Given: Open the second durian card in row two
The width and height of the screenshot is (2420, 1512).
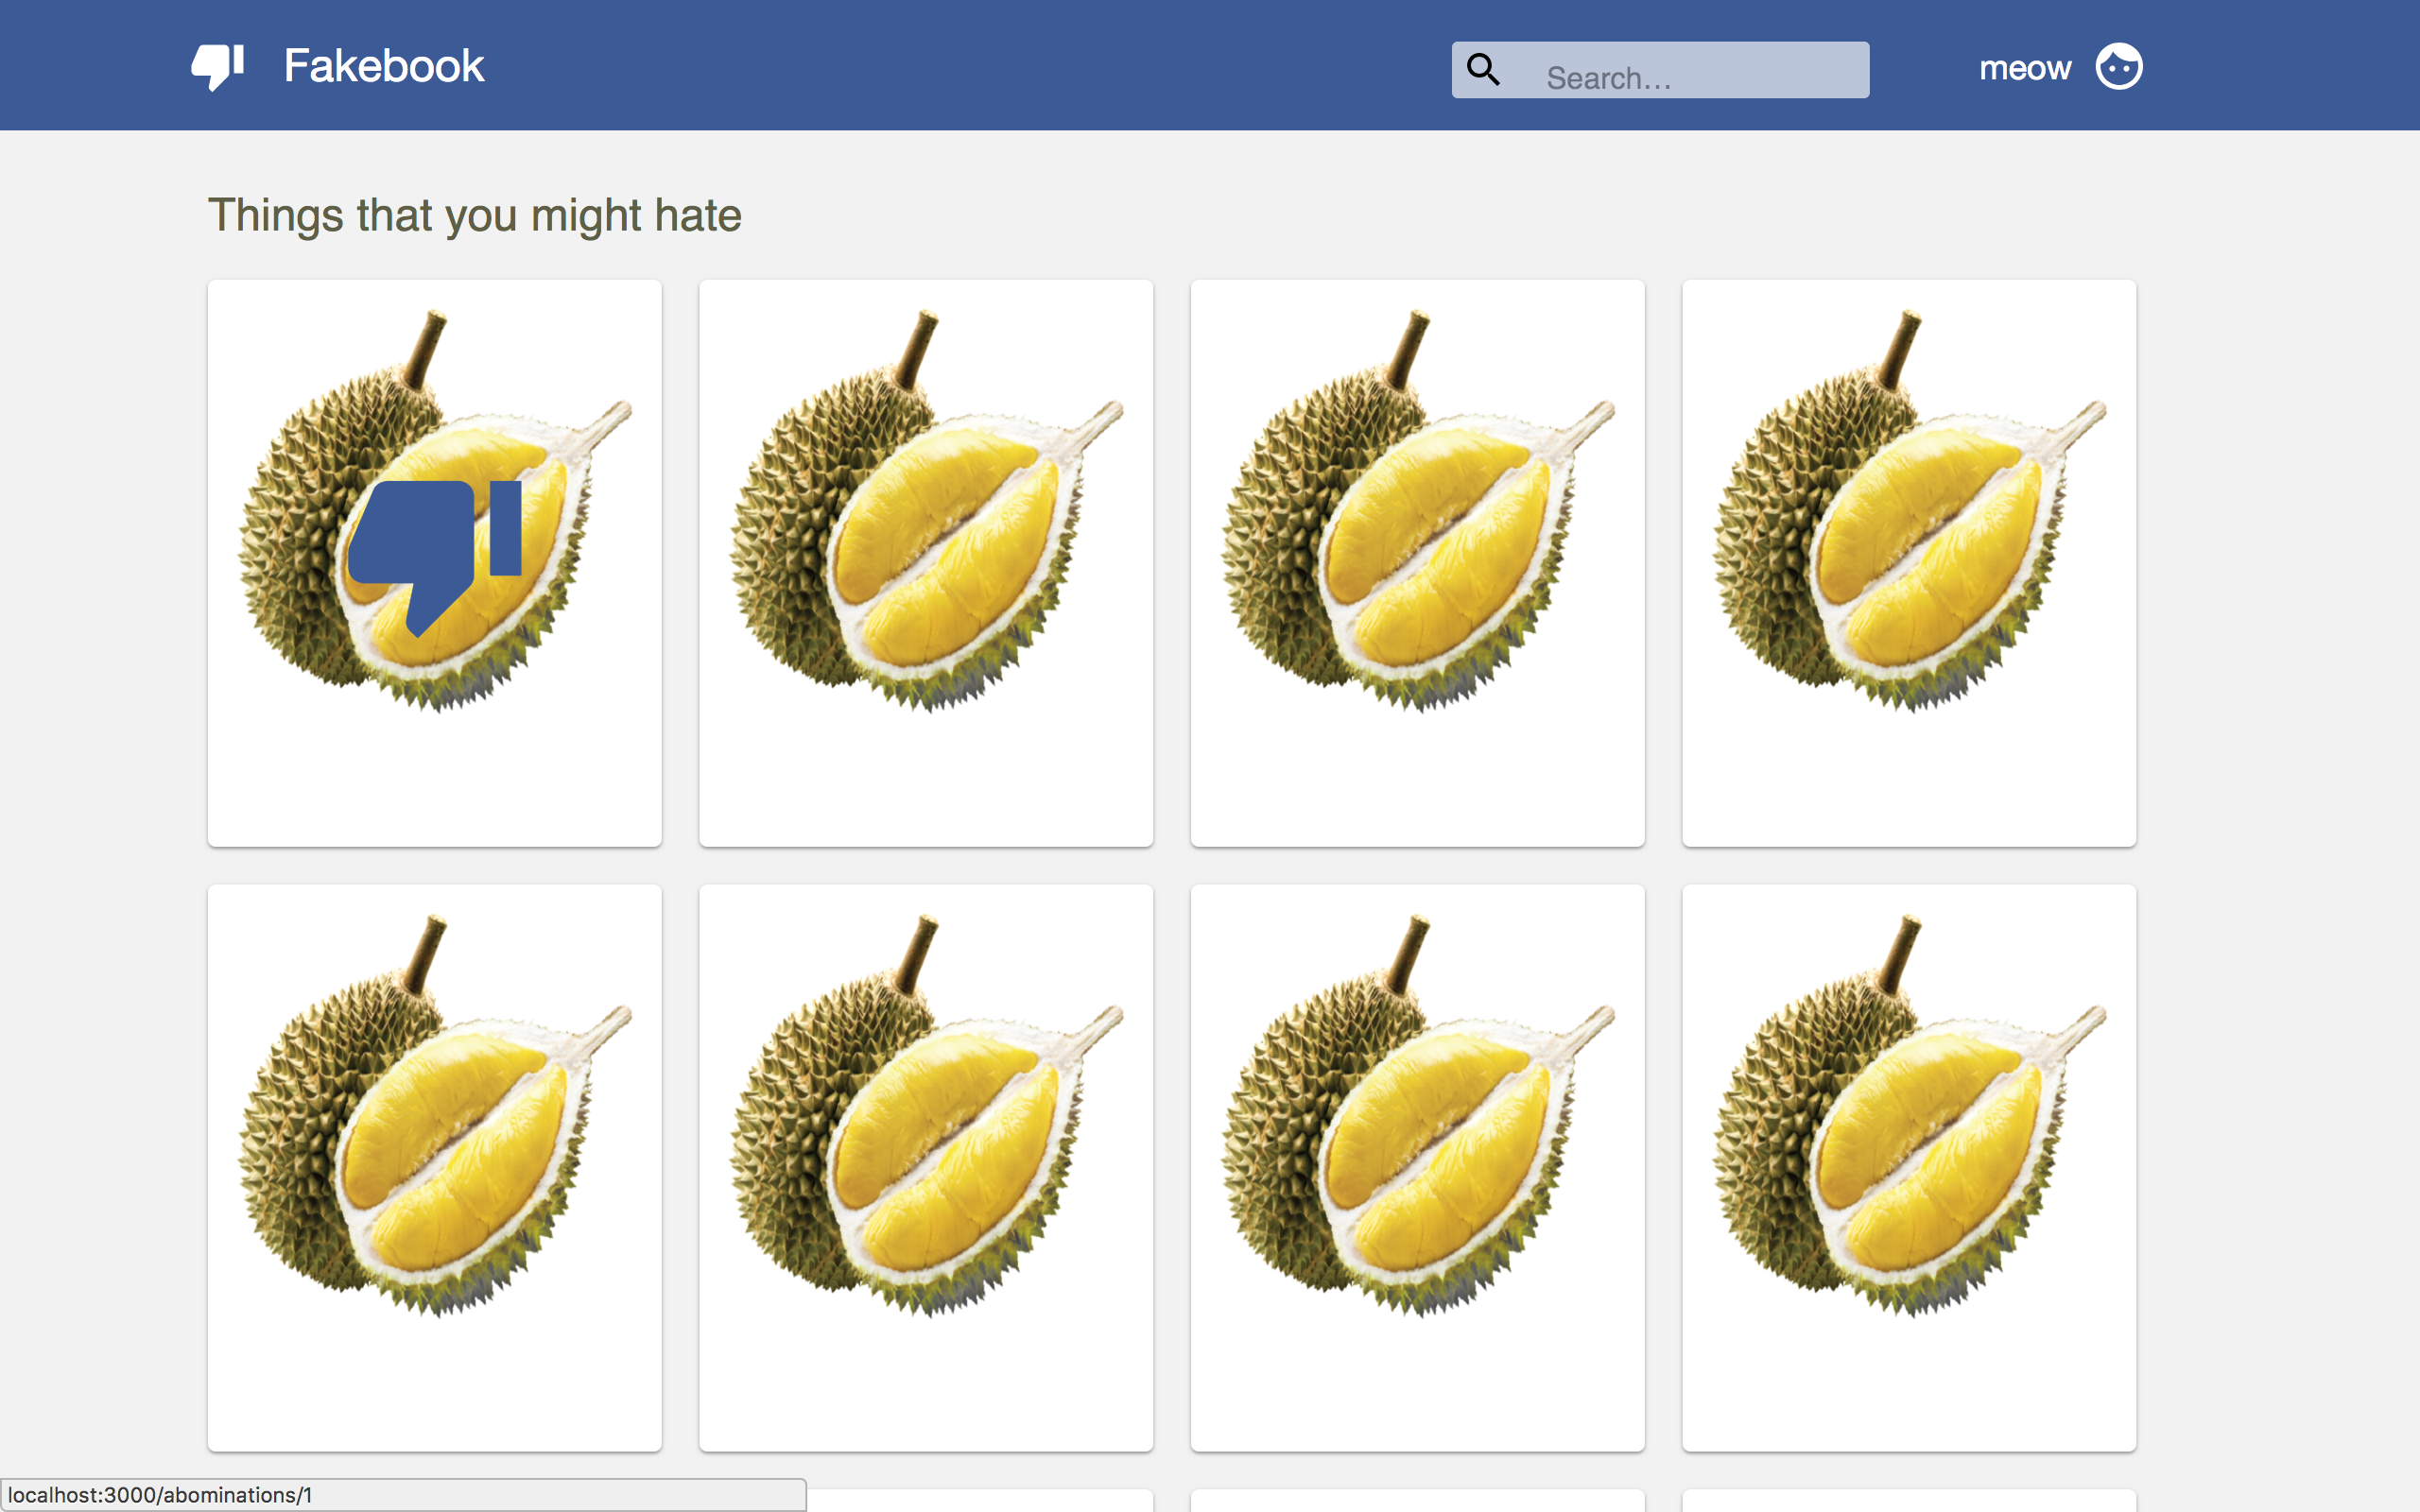Looking at the screenshot, I should tap(926, 1168).
